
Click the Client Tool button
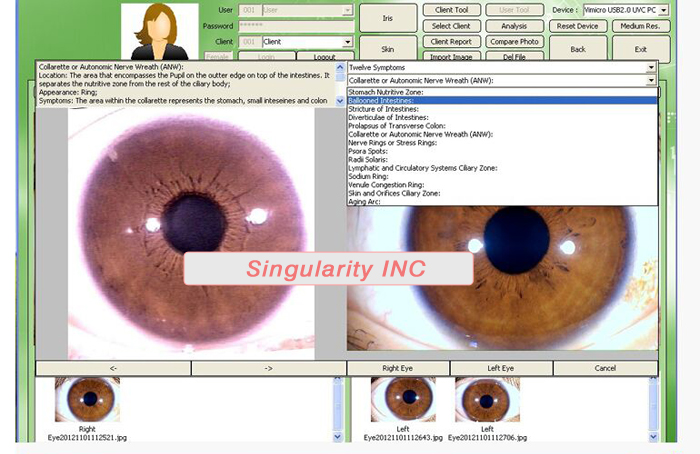point(452,10)
